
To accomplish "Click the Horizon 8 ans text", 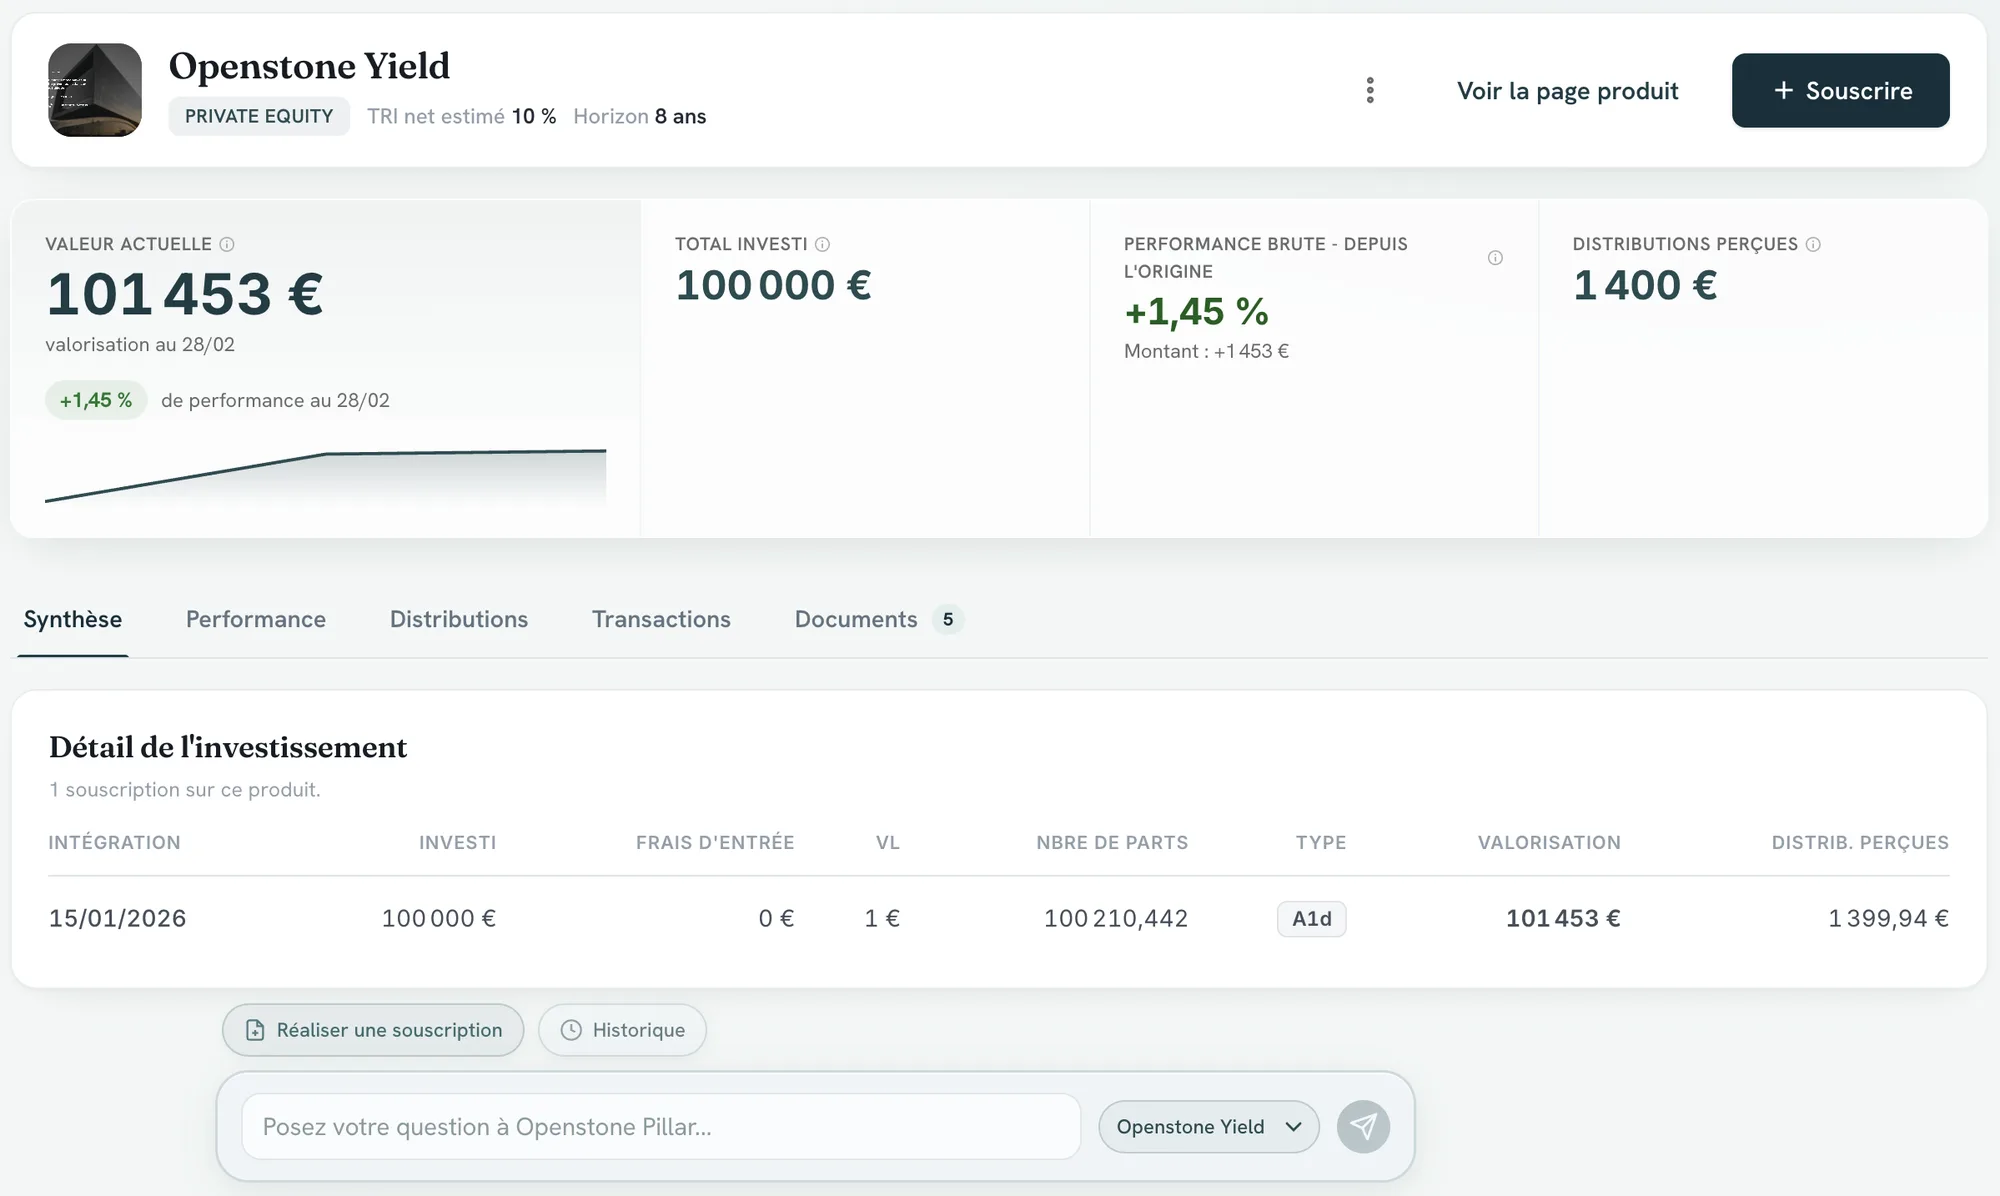I will pos(640,116).
